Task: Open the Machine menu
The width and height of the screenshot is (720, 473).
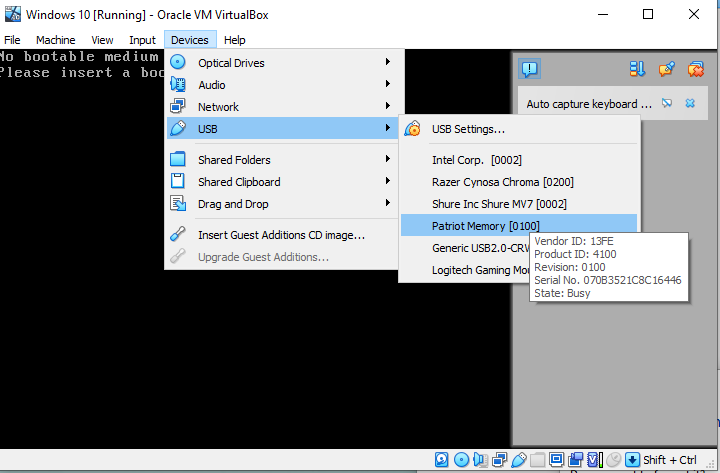Action: 56,40
